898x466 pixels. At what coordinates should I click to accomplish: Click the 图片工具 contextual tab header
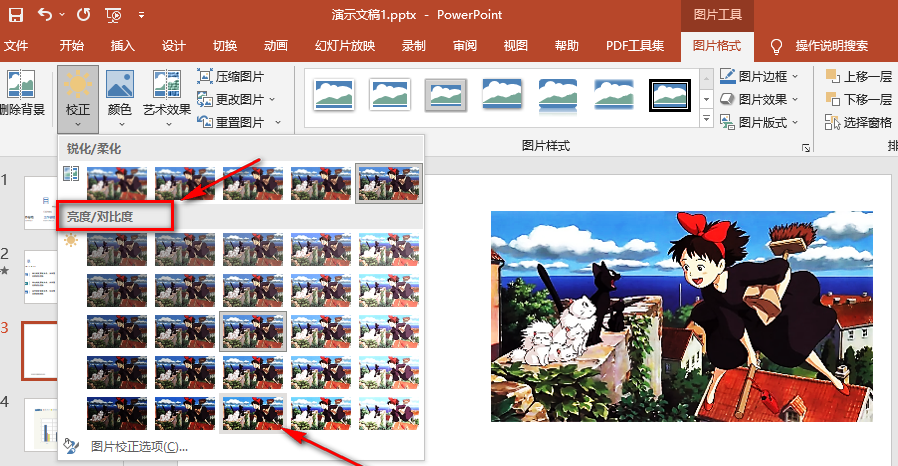(x=717, y=15)
